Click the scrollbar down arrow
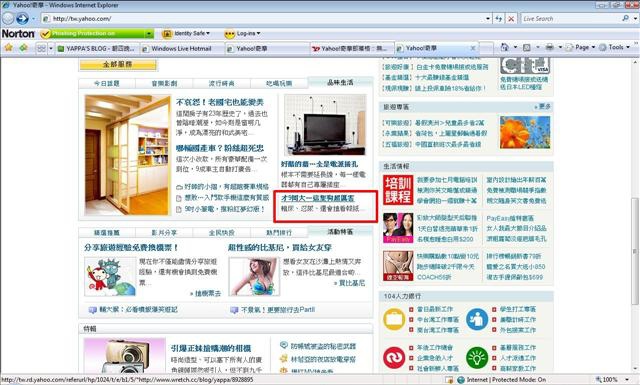The height and width of the screenshot is (385, 640). coord(635,369)
